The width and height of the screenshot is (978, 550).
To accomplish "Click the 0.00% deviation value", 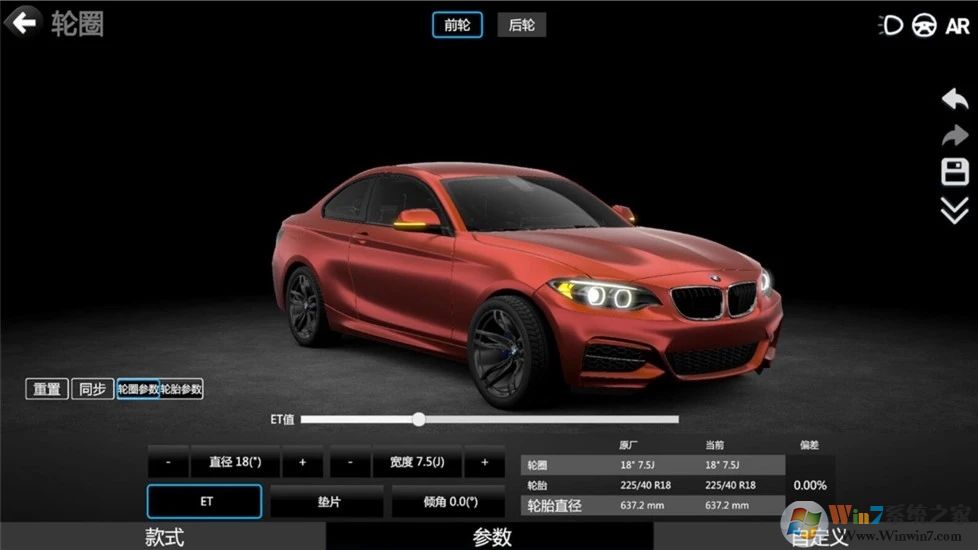I will [810, 485].
